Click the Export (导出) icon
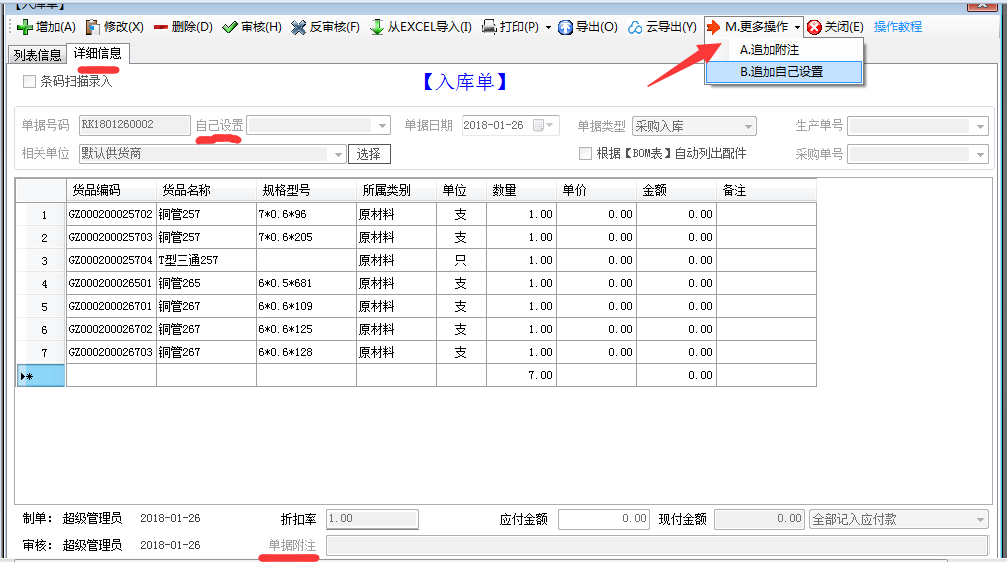The image size is (1007, 562). pos(565,27)
